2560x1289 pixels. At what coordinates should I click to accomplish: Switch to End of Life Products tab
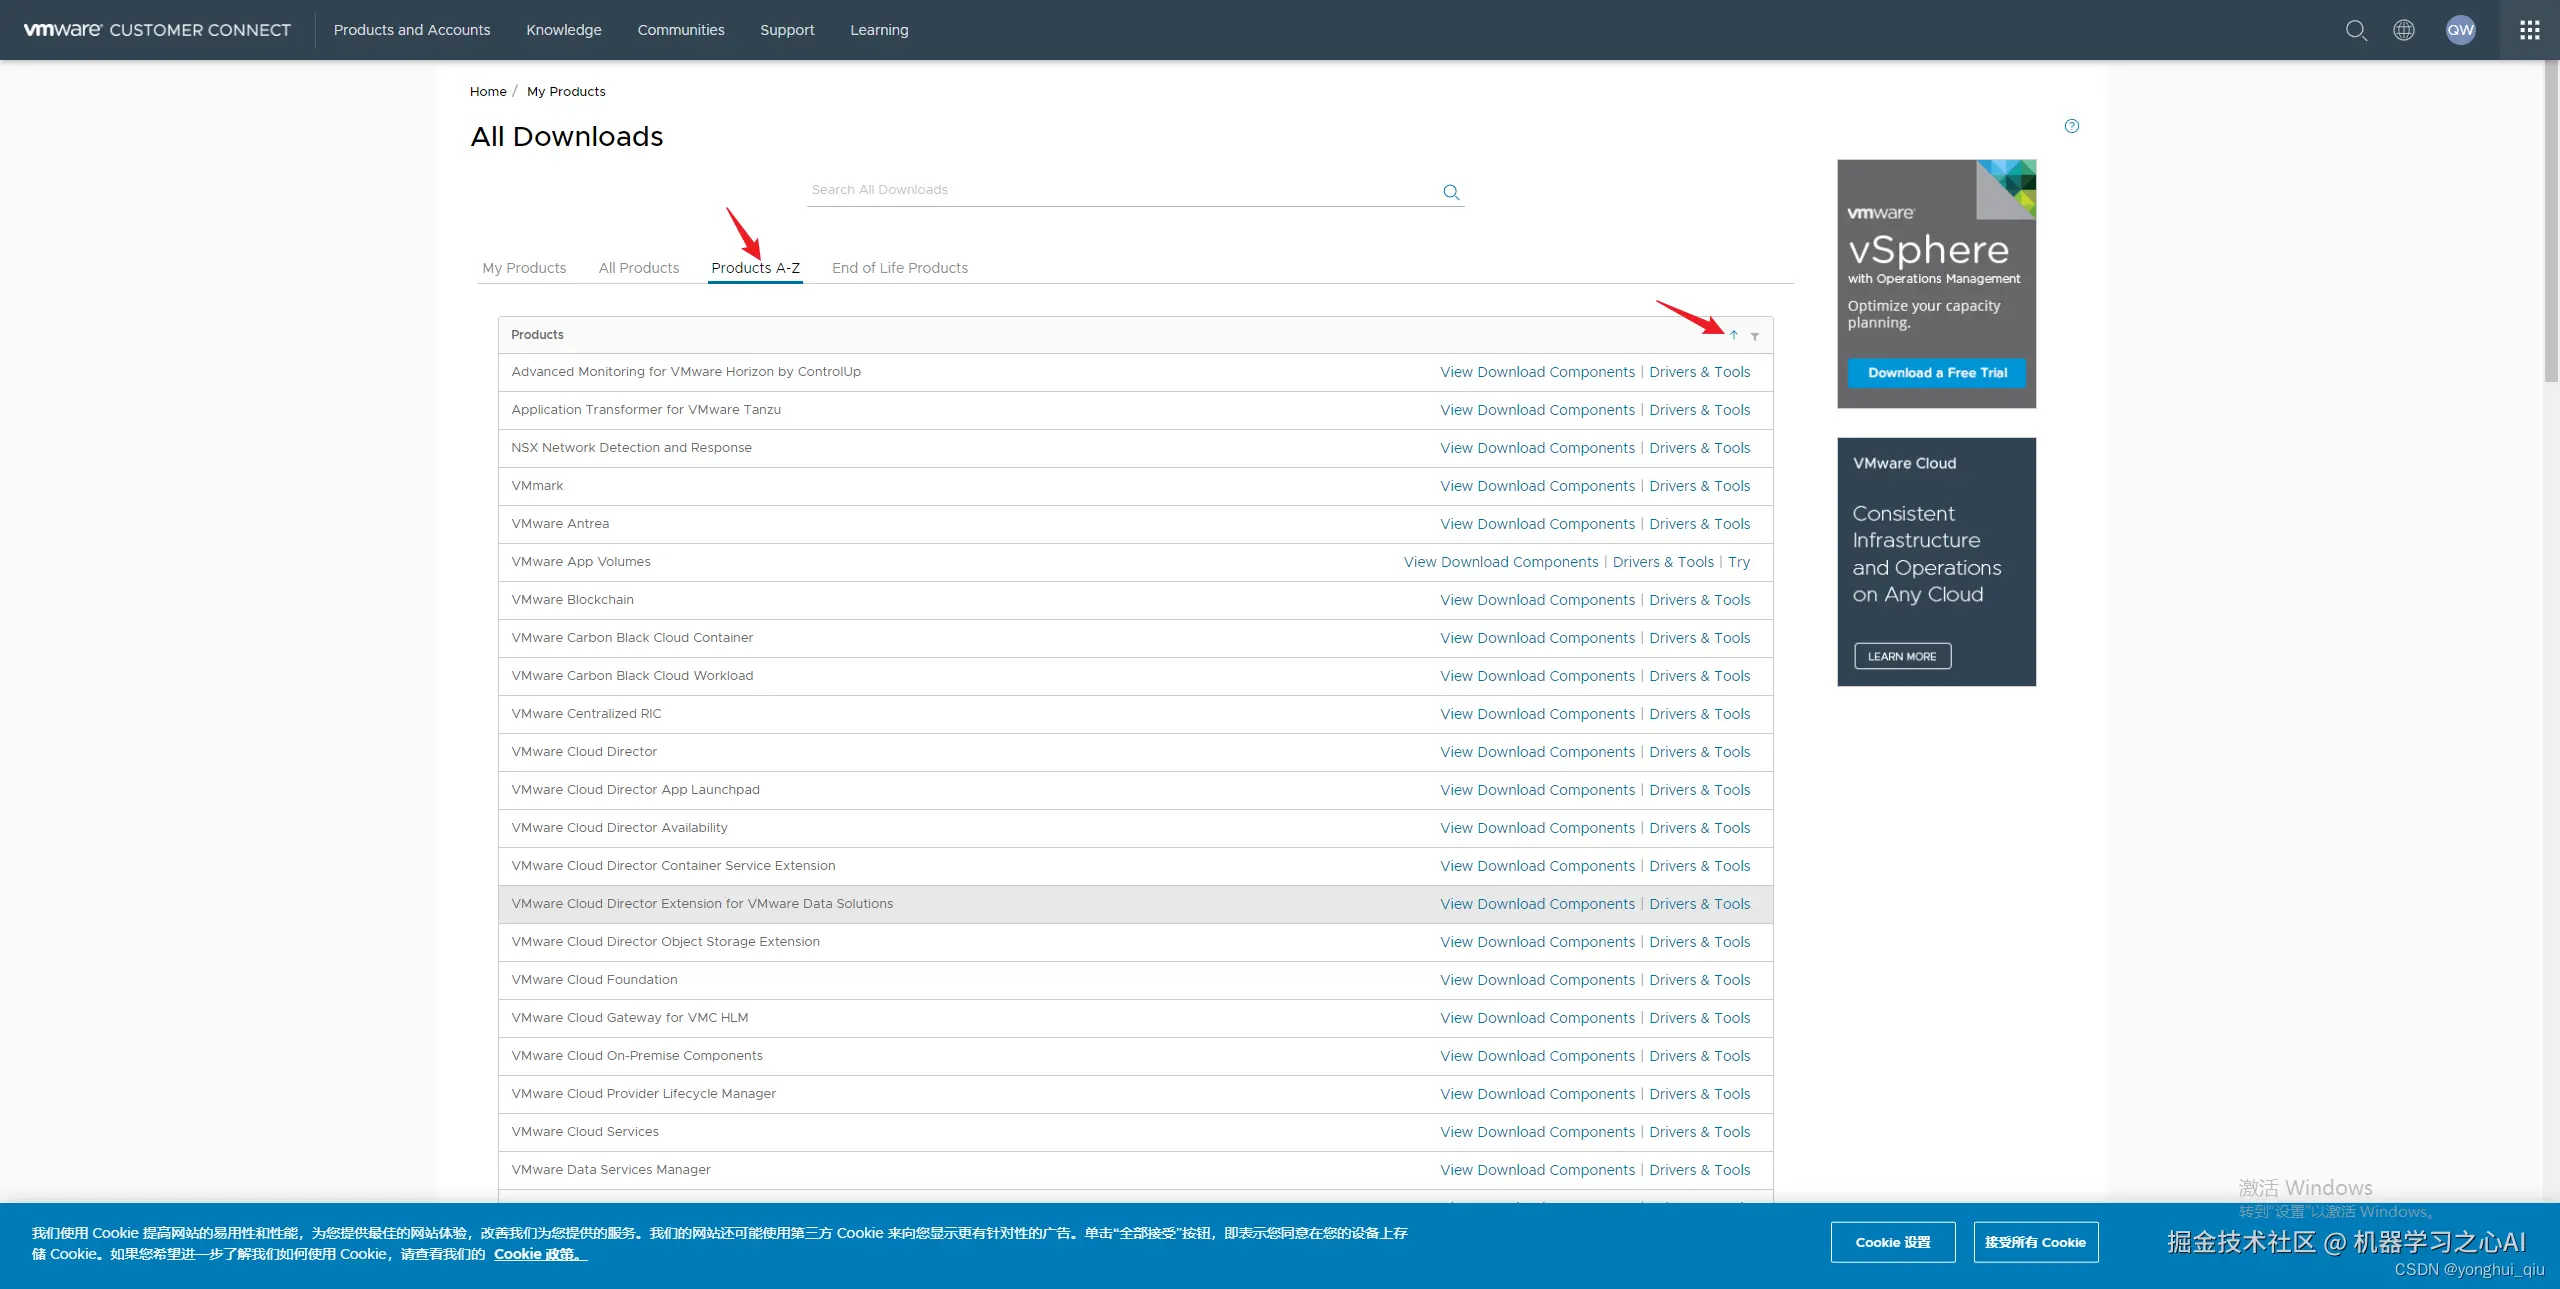tap(900, 268)
